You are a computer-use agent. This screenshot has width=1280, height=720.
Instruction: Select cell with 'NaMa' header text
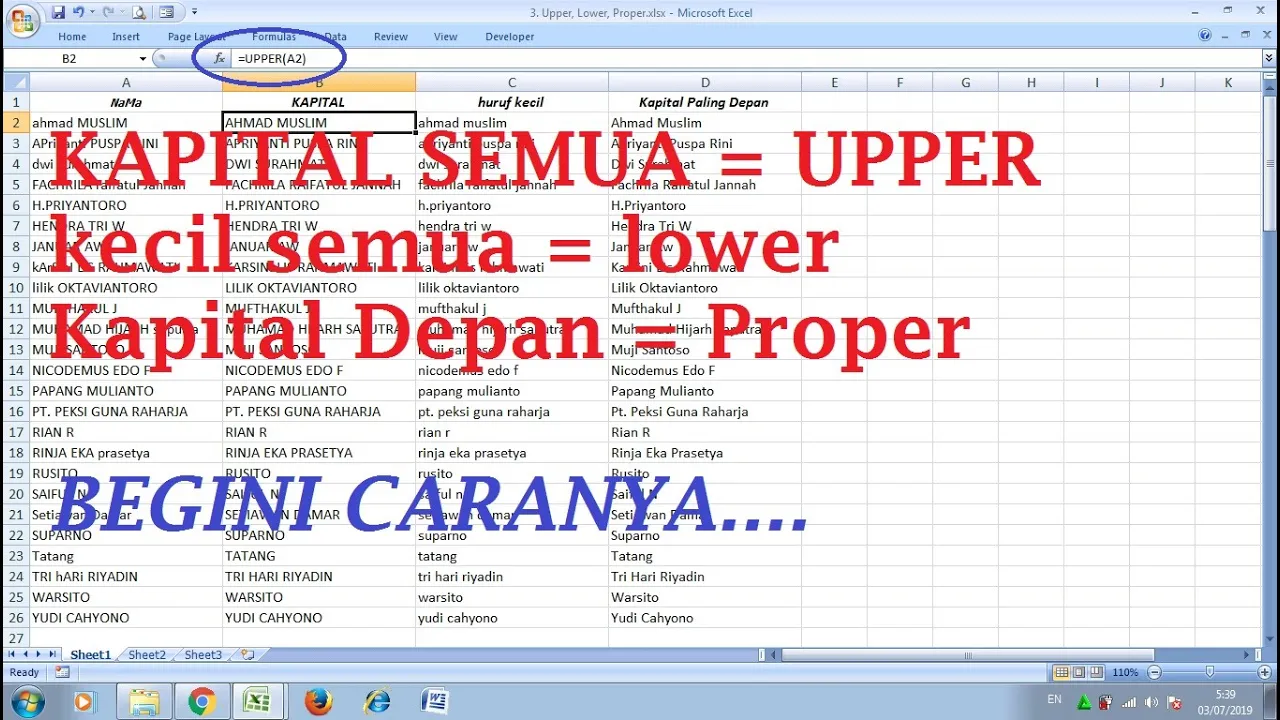coord(126,102)
